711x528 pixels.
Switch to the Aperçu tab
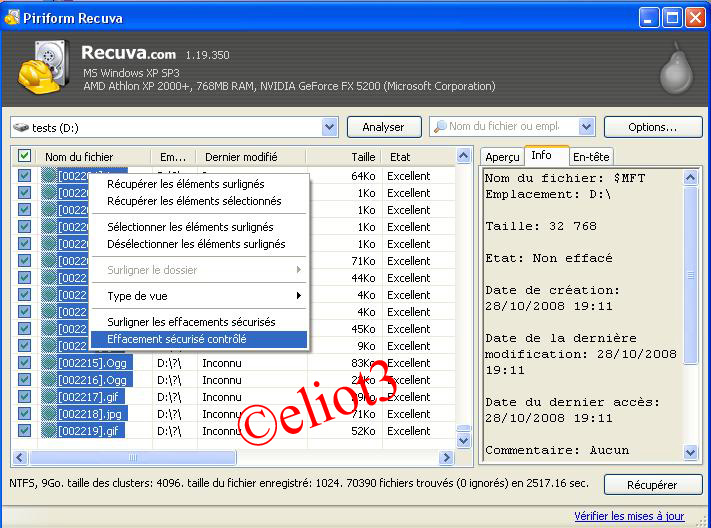502,157
